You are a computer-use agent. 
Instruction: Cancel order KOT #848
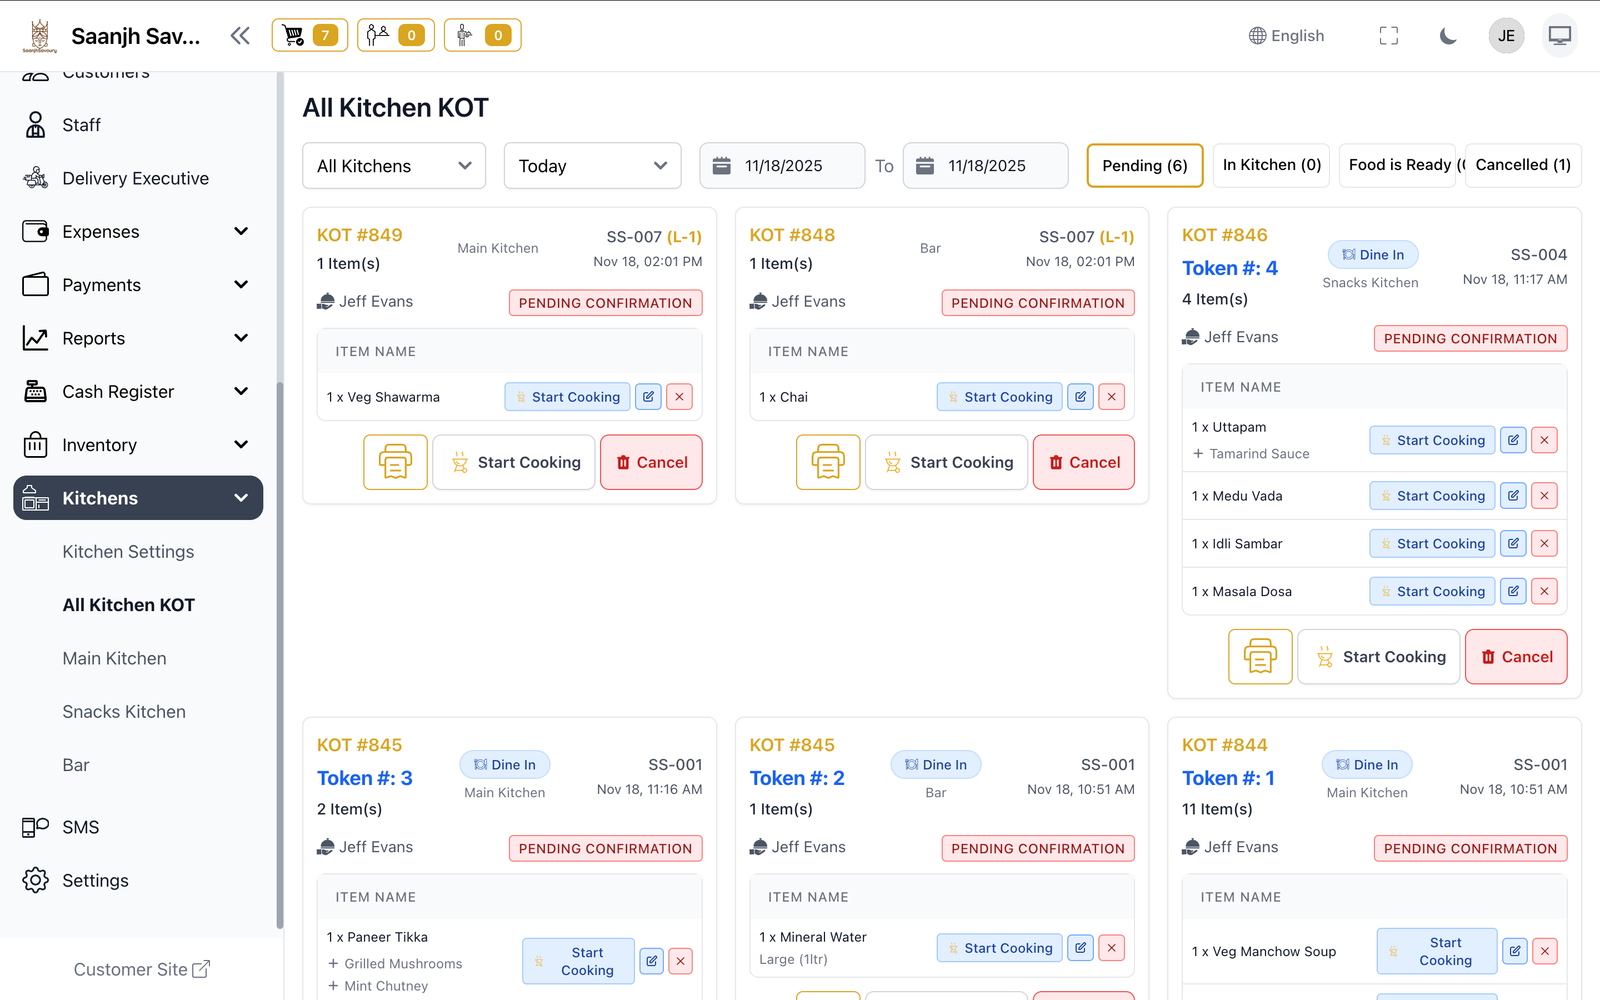point(1083,462)
